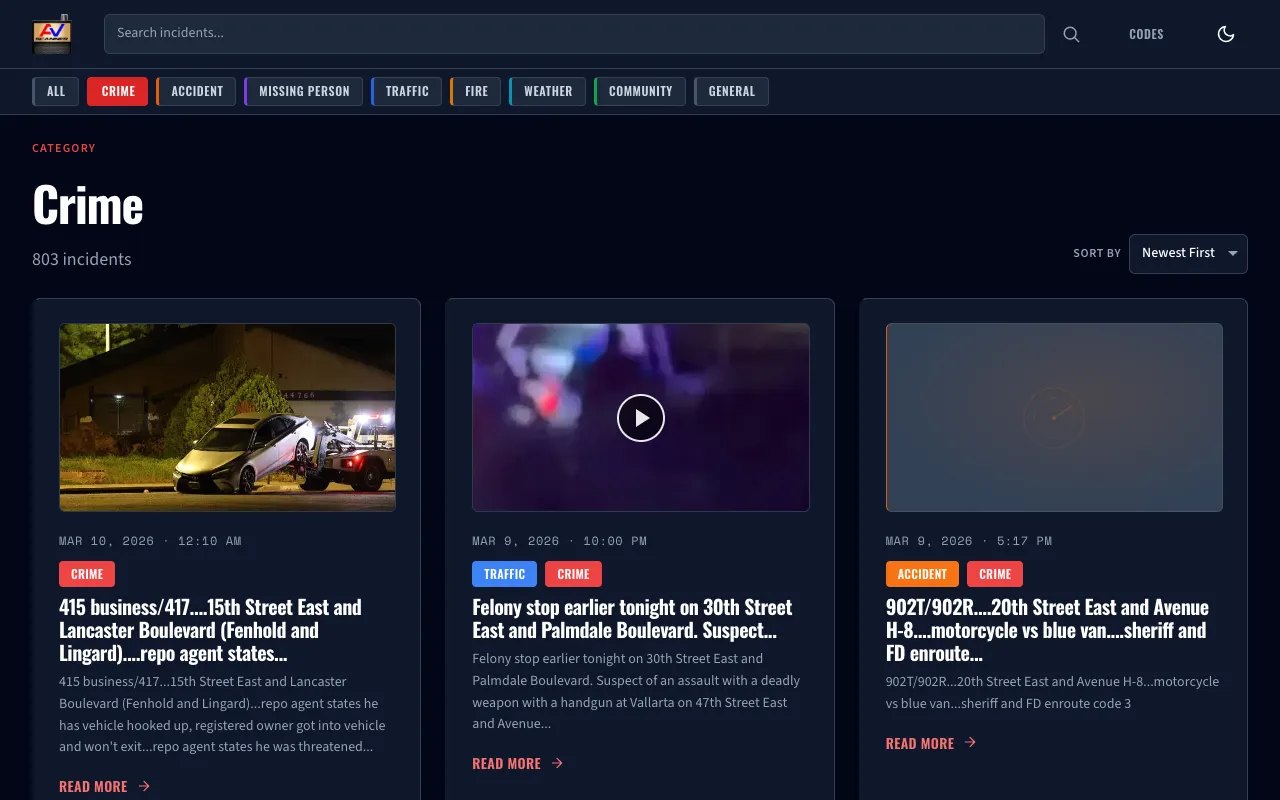This screenshot has width=1280, height=800.
Task: Show WEATHER incidents
Action: click(548, 91)
